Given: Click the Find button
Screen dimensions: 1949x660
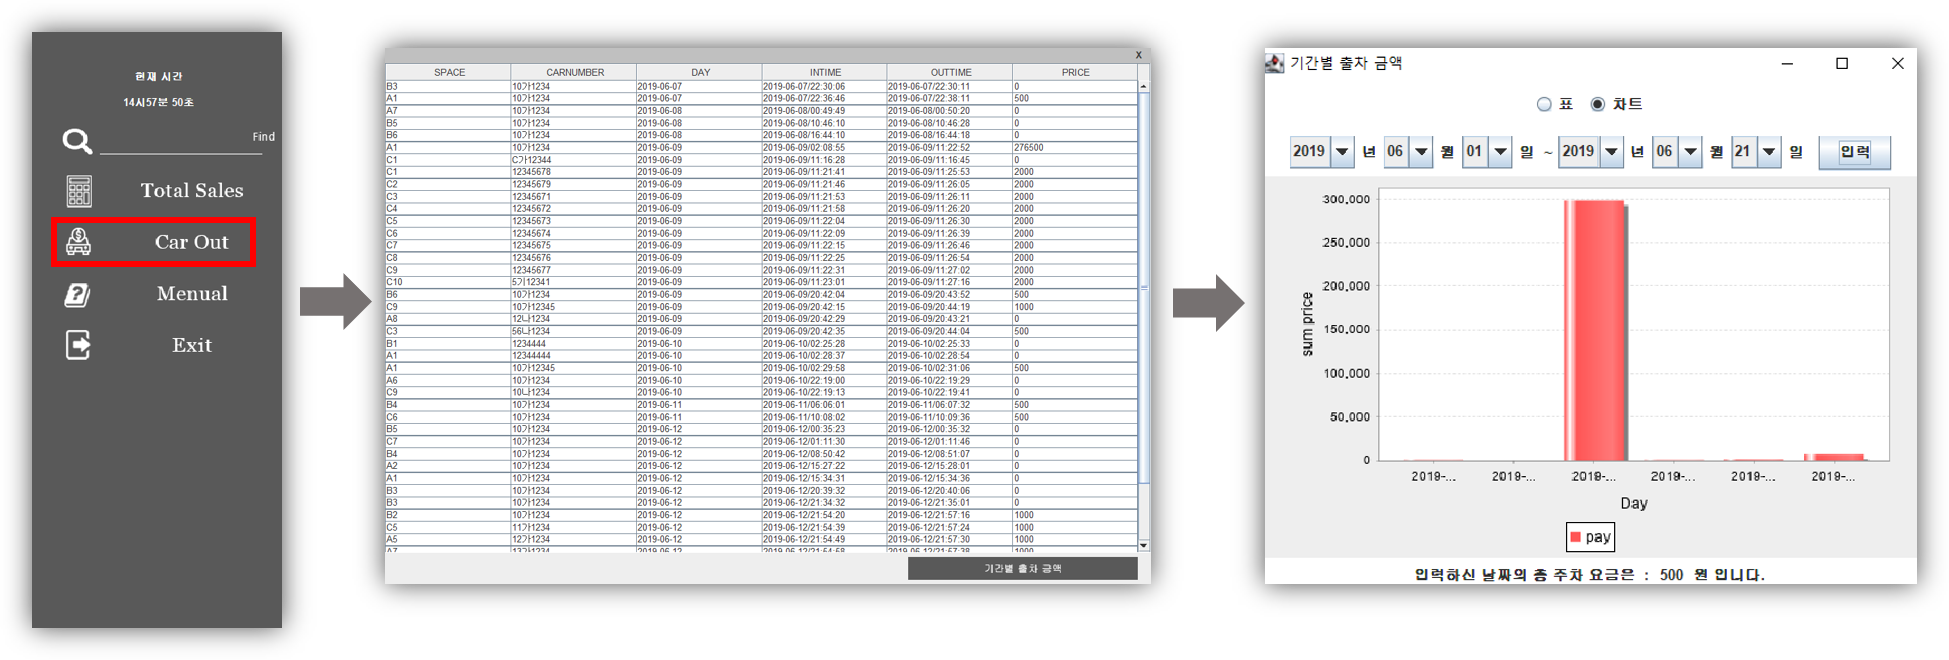Looking at the screenshot, I should tap(263, 137).
